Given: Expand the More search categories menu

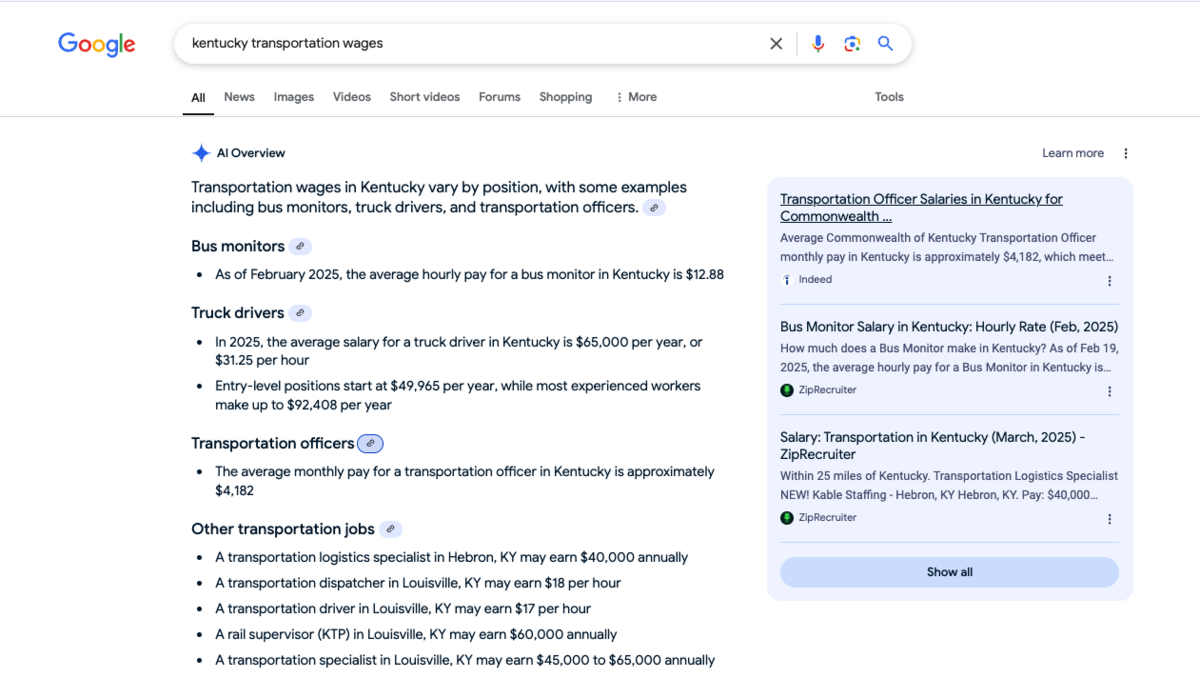Looking at the screenshot, I should (636, 96).
